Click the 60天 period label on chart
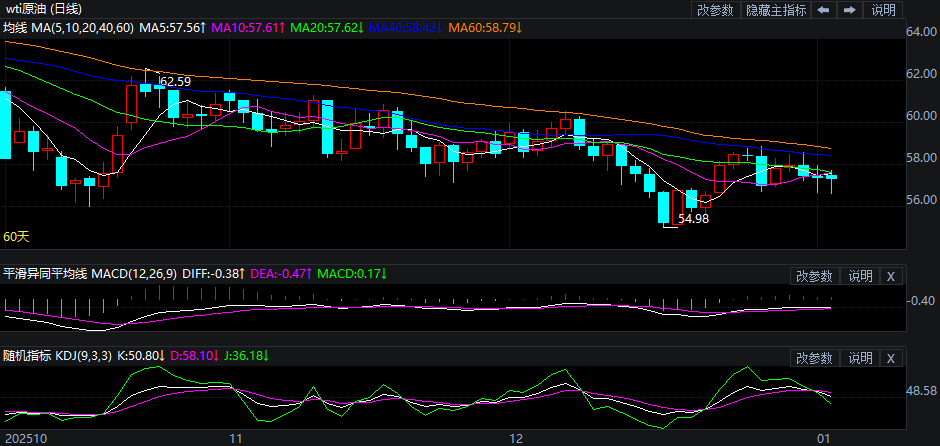The height and width of the screenshot is (446, 940). point(17,237)
